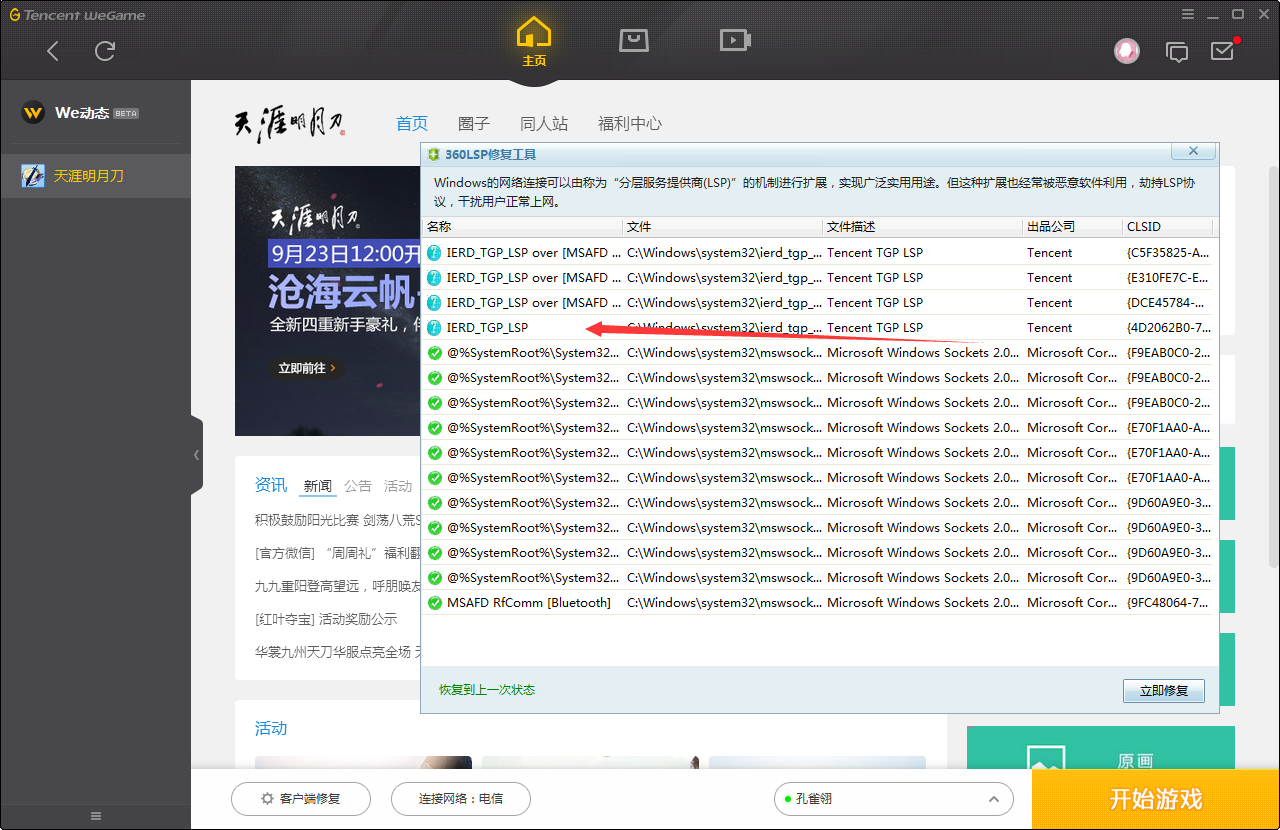Select the 公告 news tab

358,486
